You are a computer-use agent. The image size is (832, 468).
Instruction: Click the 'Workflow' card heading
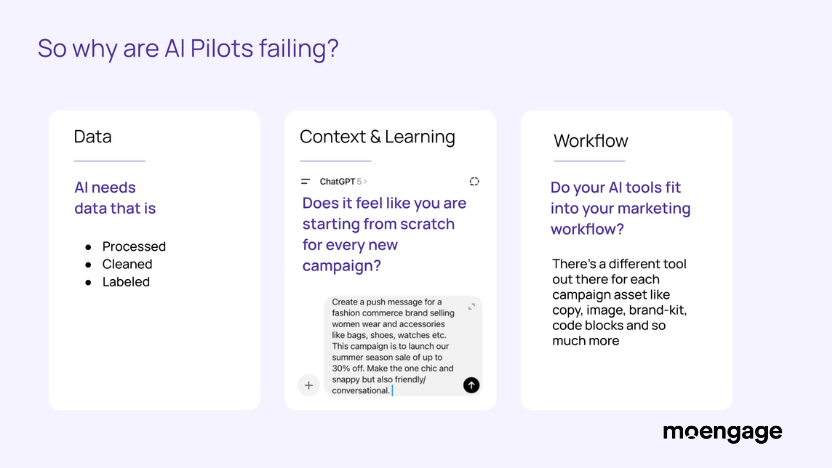591,141
